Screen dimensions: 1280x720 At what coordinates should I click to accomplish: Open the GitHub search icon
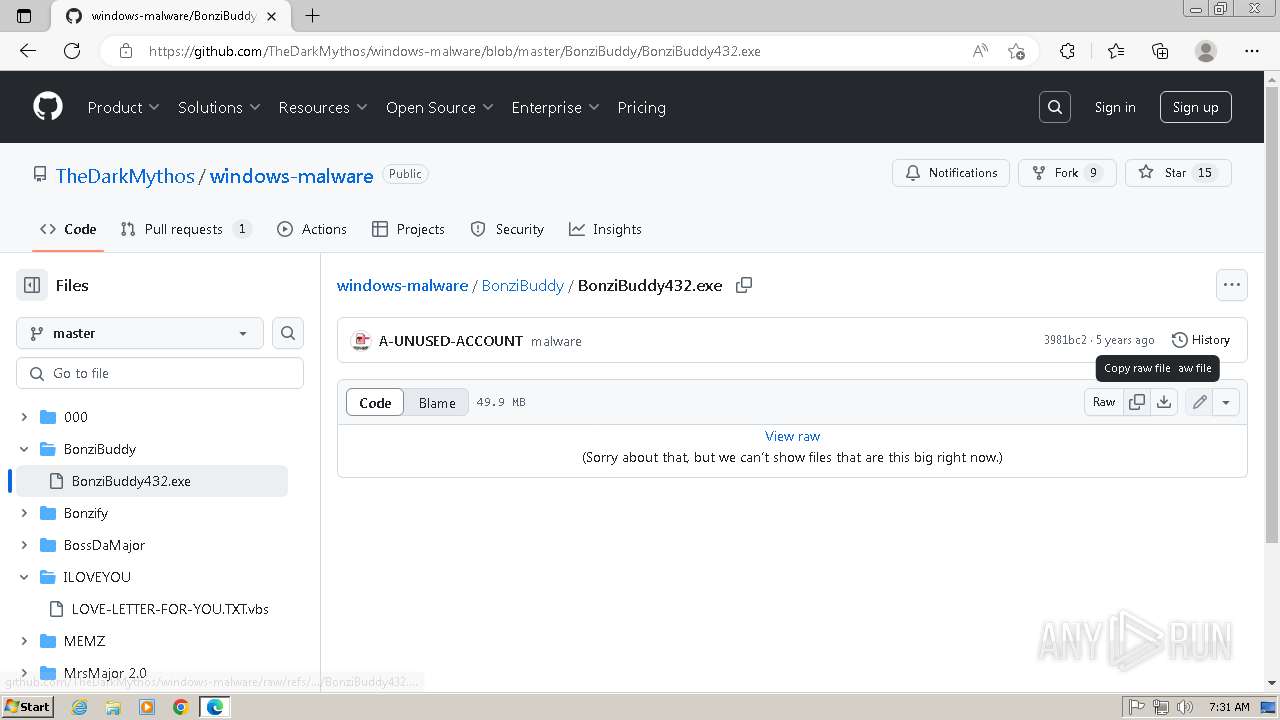pos(1055,107)
